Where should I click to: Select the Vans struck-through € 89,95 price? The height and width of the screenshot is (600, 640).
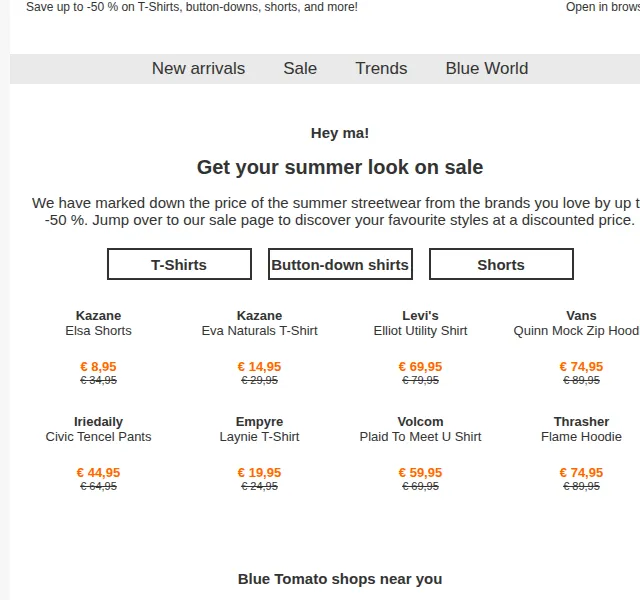pyautogui.click(x=581, y=380)
